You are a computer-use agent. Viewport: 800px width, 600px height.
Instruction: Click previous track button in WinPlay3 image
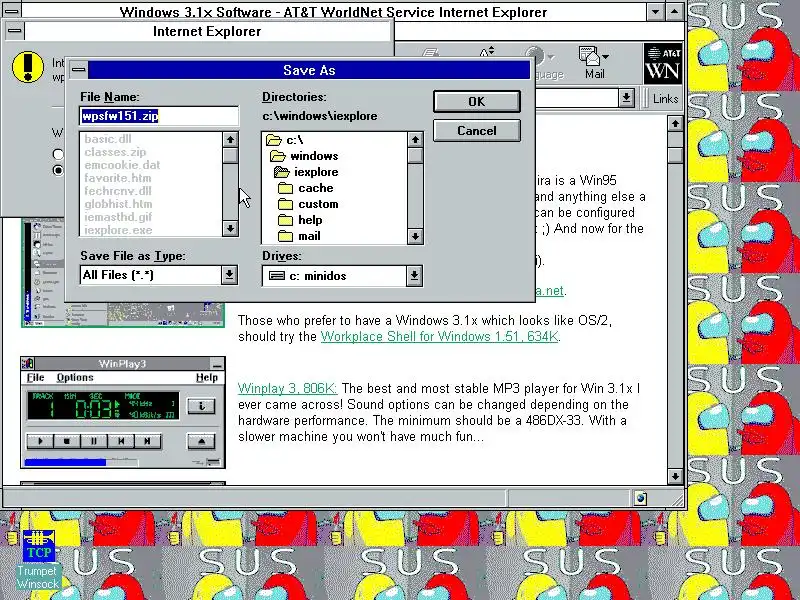coord(120,441)
